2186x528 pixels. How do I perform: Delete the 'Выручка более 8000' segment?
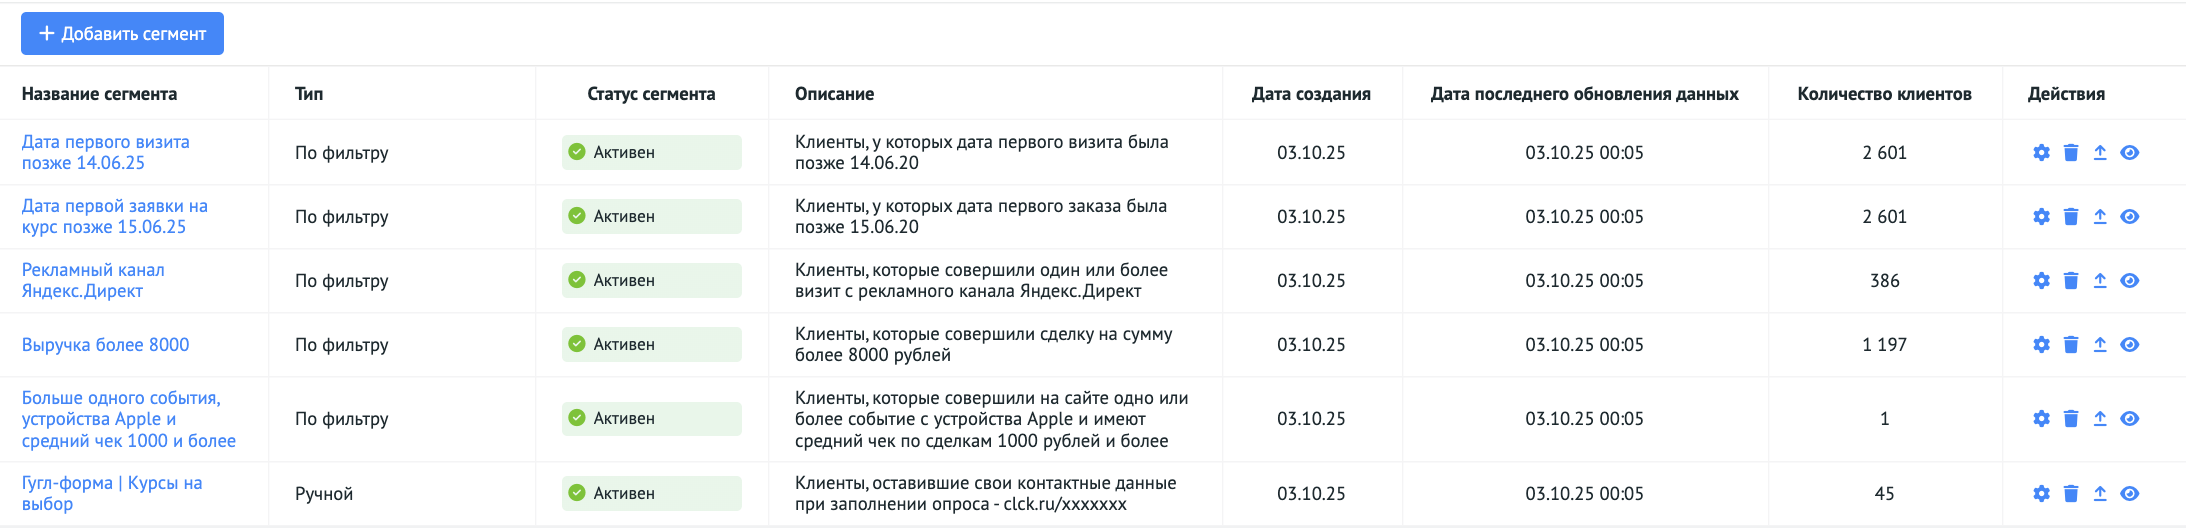(2071, 345)
